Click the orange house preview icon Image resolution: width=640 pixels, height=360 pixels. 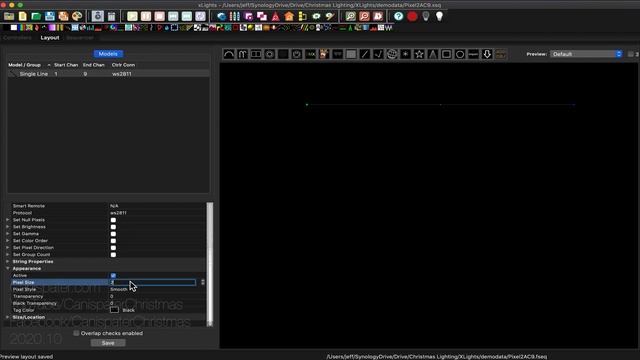tap(289, 16)
